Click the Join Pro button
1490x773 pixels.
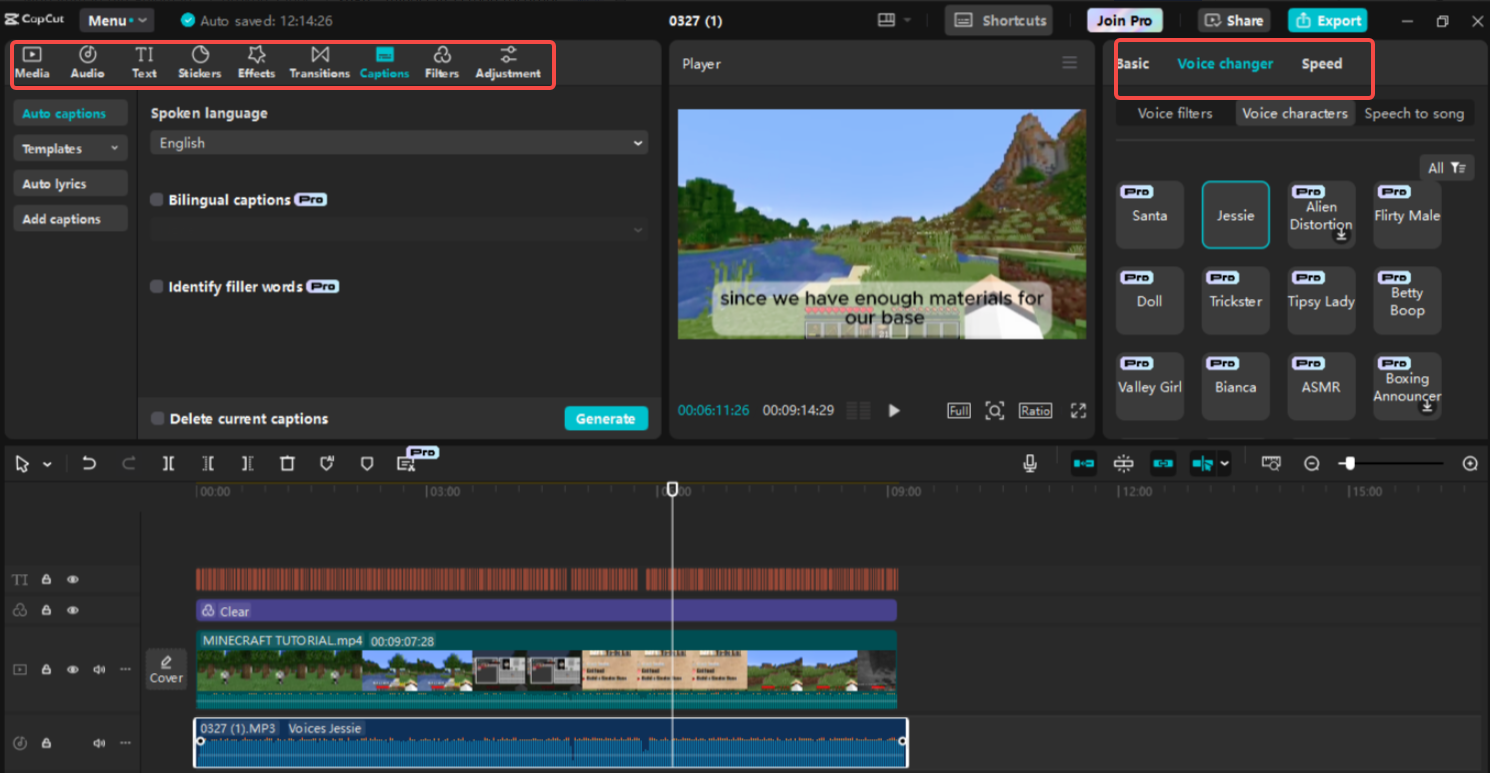[1125, 20]
